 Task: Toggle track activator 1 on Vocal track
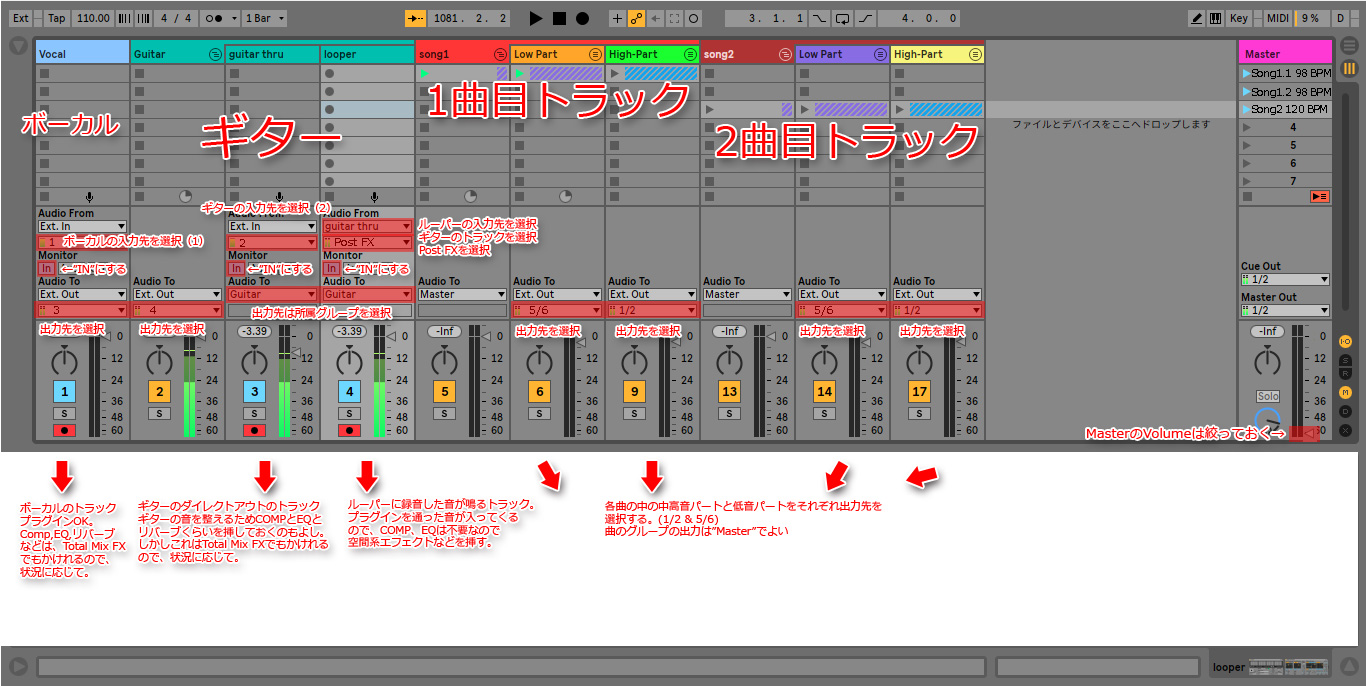pos(64,392)
